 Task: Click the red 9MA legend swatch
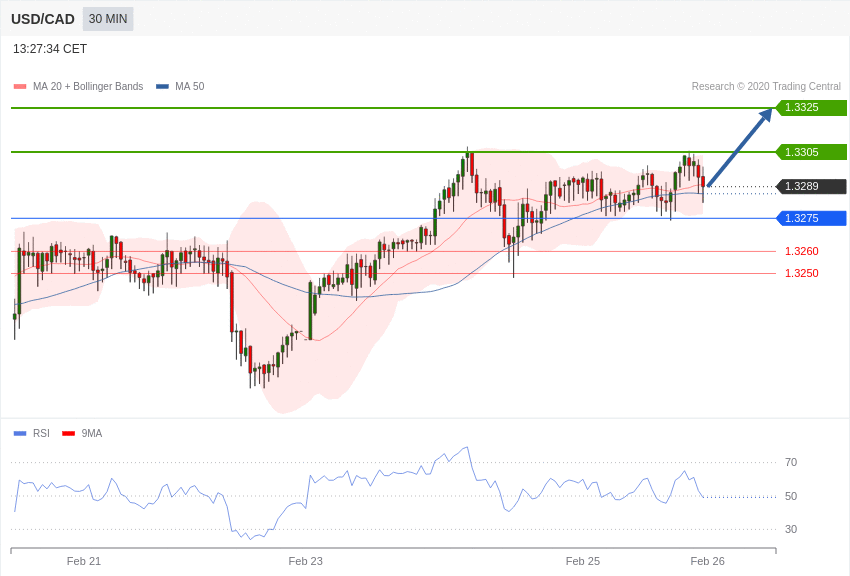point(68,433)
